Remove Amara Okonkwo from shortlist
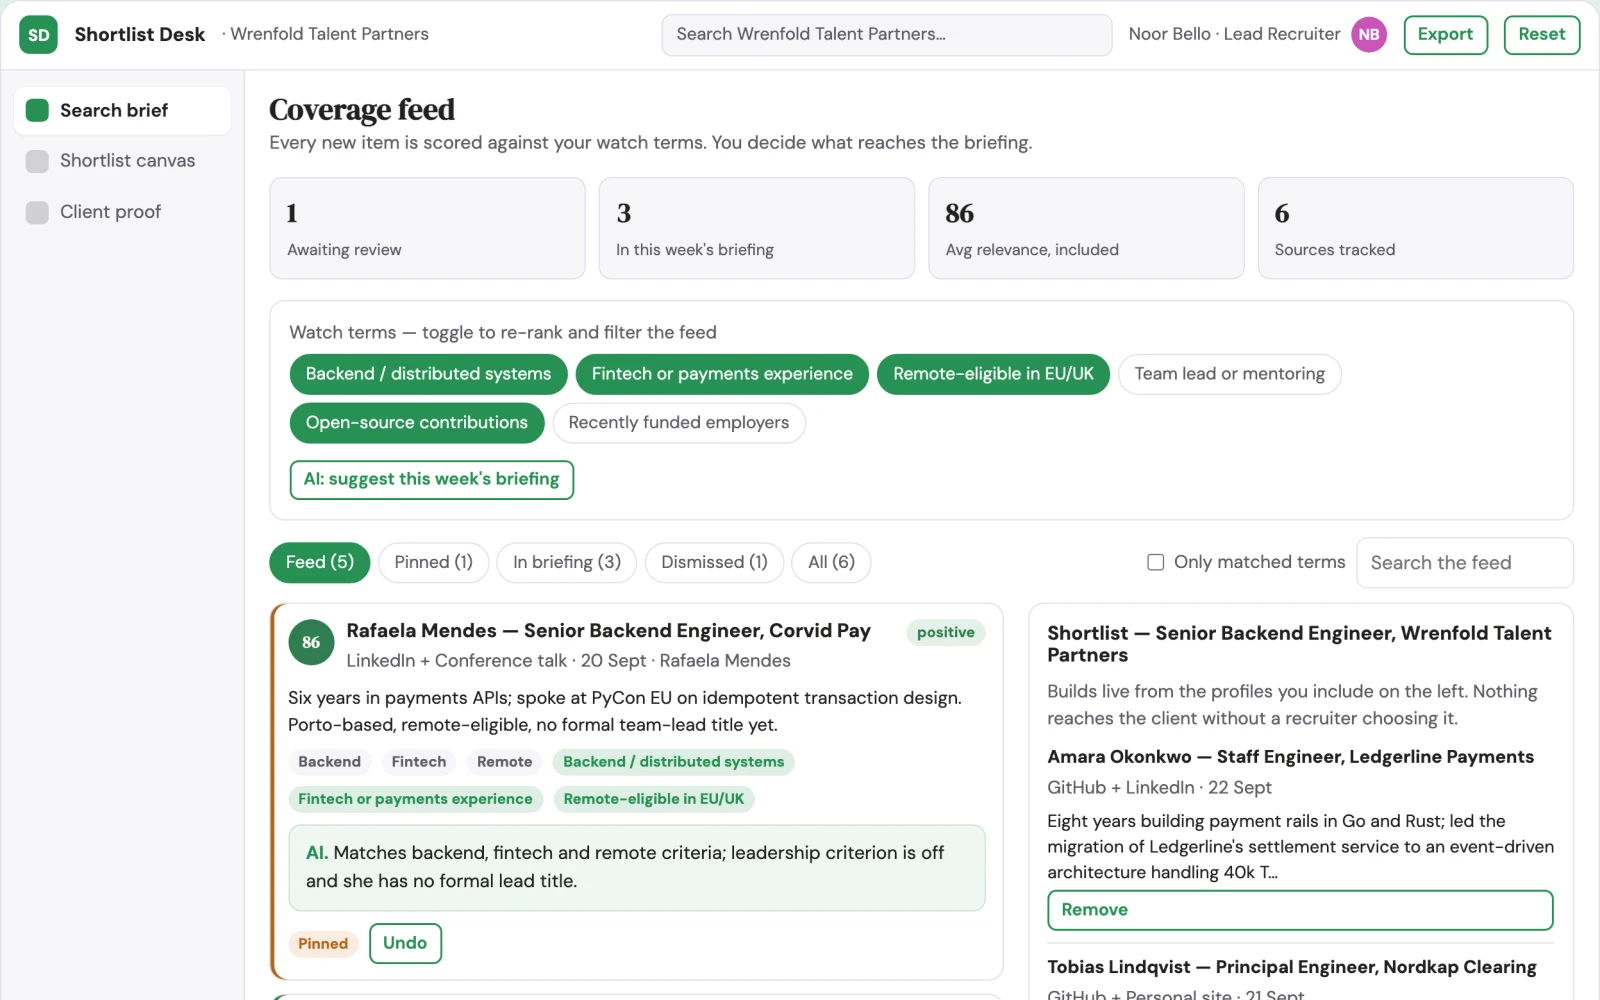The image size is (1600, 1000). tap(1300, 910)
